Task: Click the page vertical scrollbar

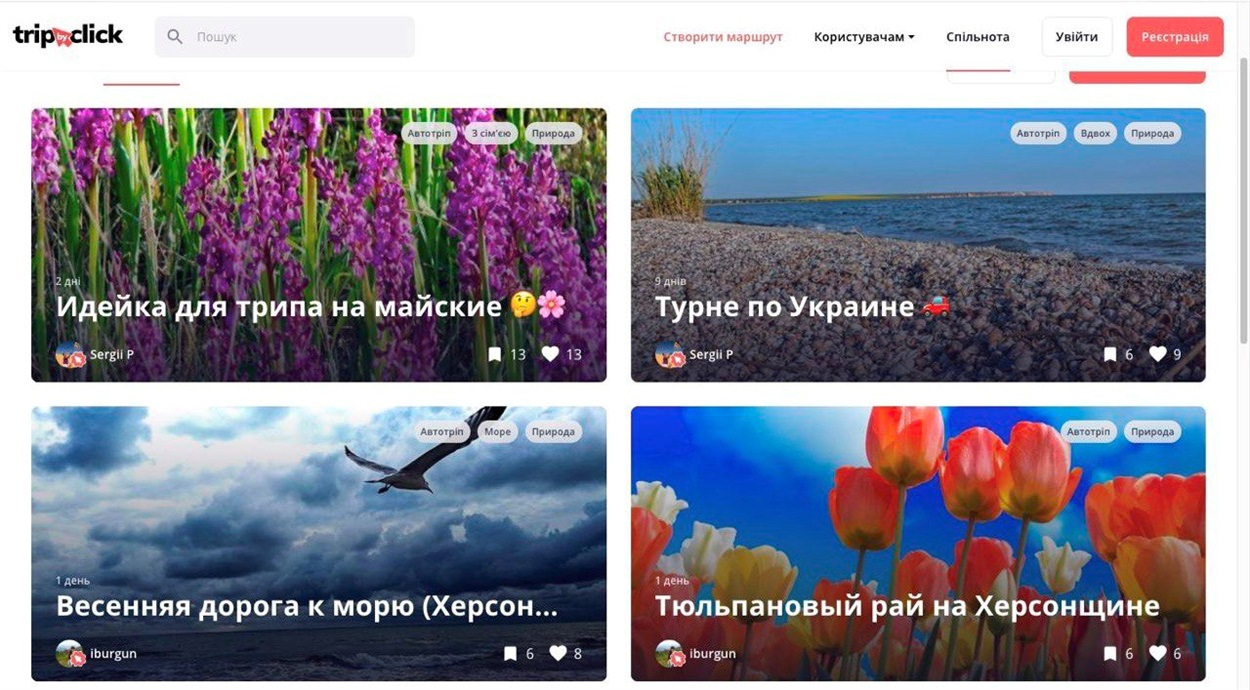Action: (x=1243, y=200)
